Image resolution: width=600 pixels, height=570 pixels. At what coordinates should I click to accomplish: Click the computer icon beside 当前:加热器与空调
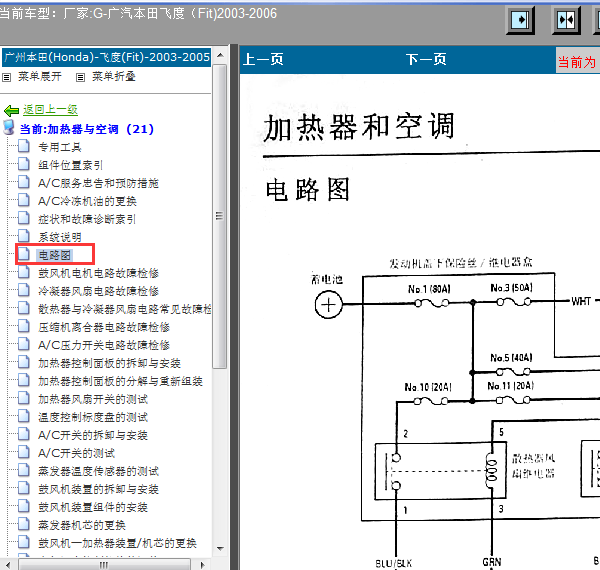(x=8, y=127)
